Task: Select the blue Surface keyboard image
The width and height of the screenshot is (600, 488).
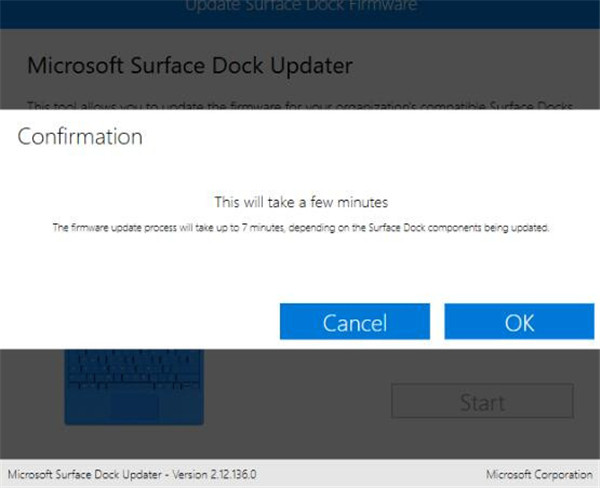Action: [134, 387]
